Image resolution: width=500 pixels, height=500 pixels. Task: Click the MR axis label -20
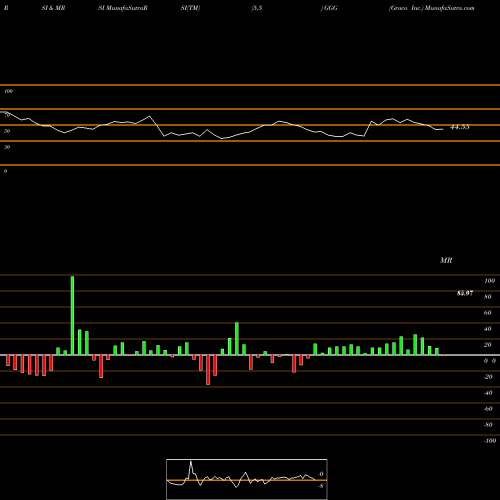click(488, 377)
